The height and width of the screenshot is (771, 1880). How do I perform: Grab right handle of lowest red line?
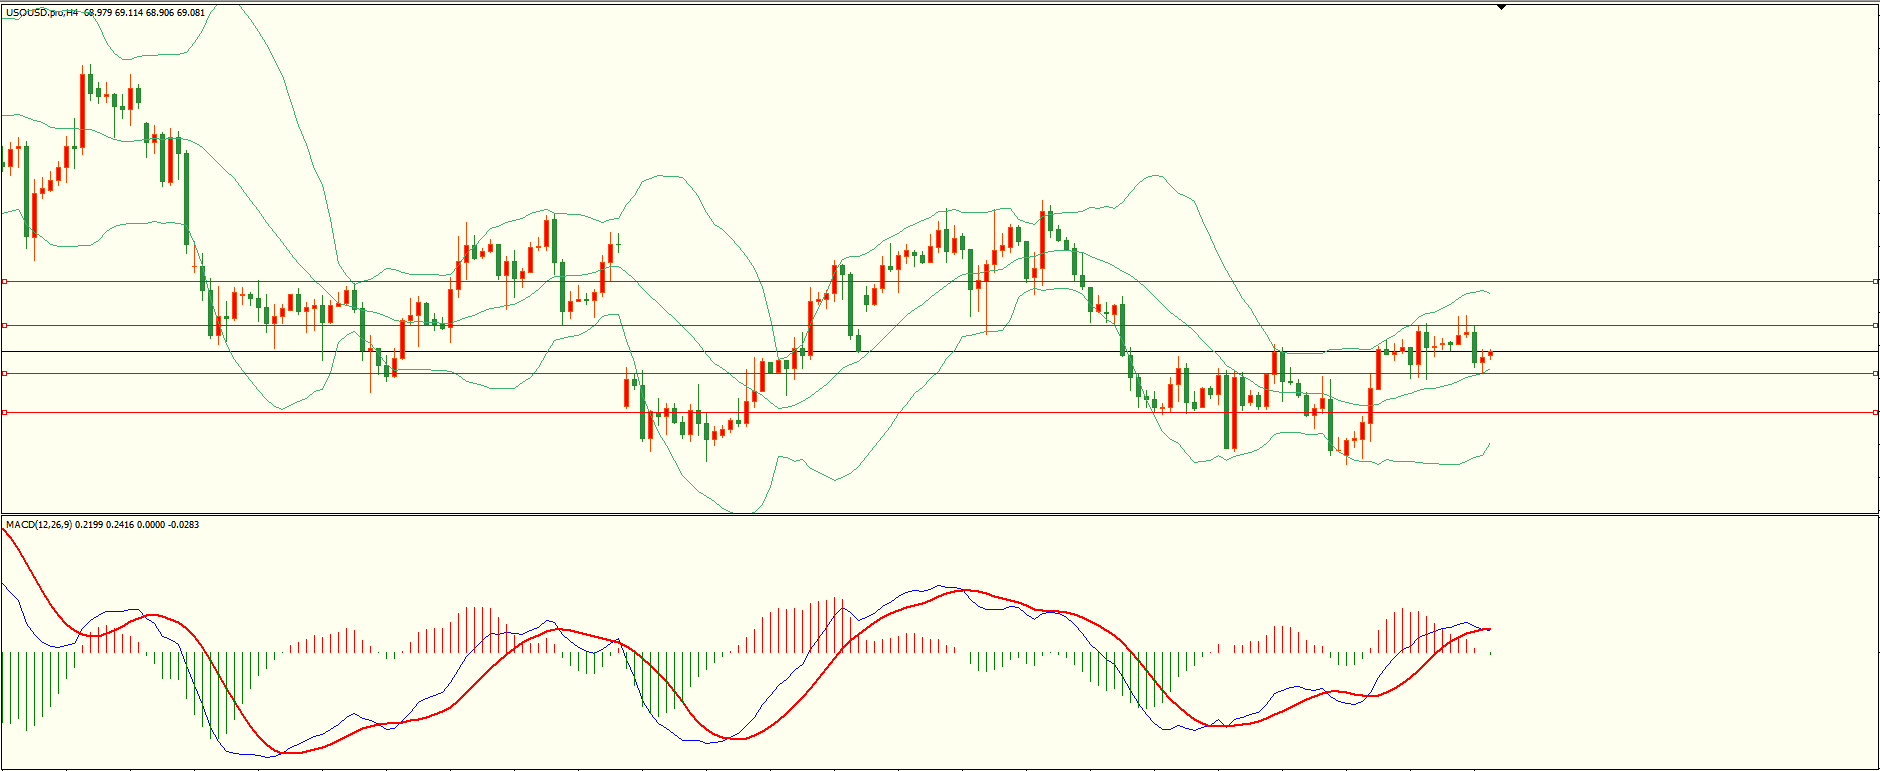(1875, 412)
